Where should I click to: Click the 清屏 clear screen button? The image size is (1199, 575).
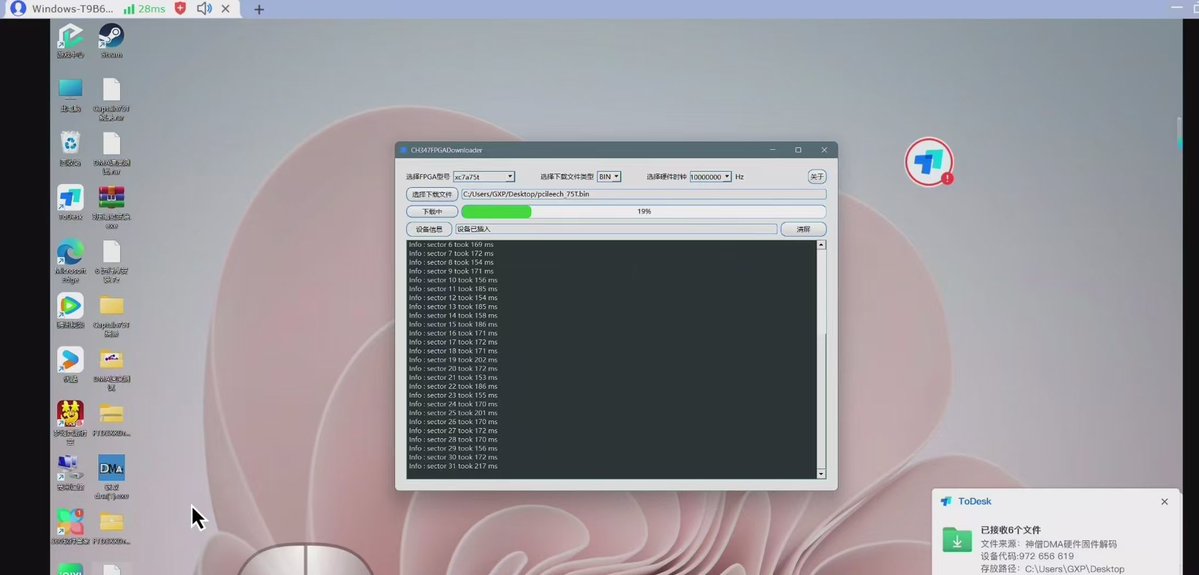(x=803, y=229)
